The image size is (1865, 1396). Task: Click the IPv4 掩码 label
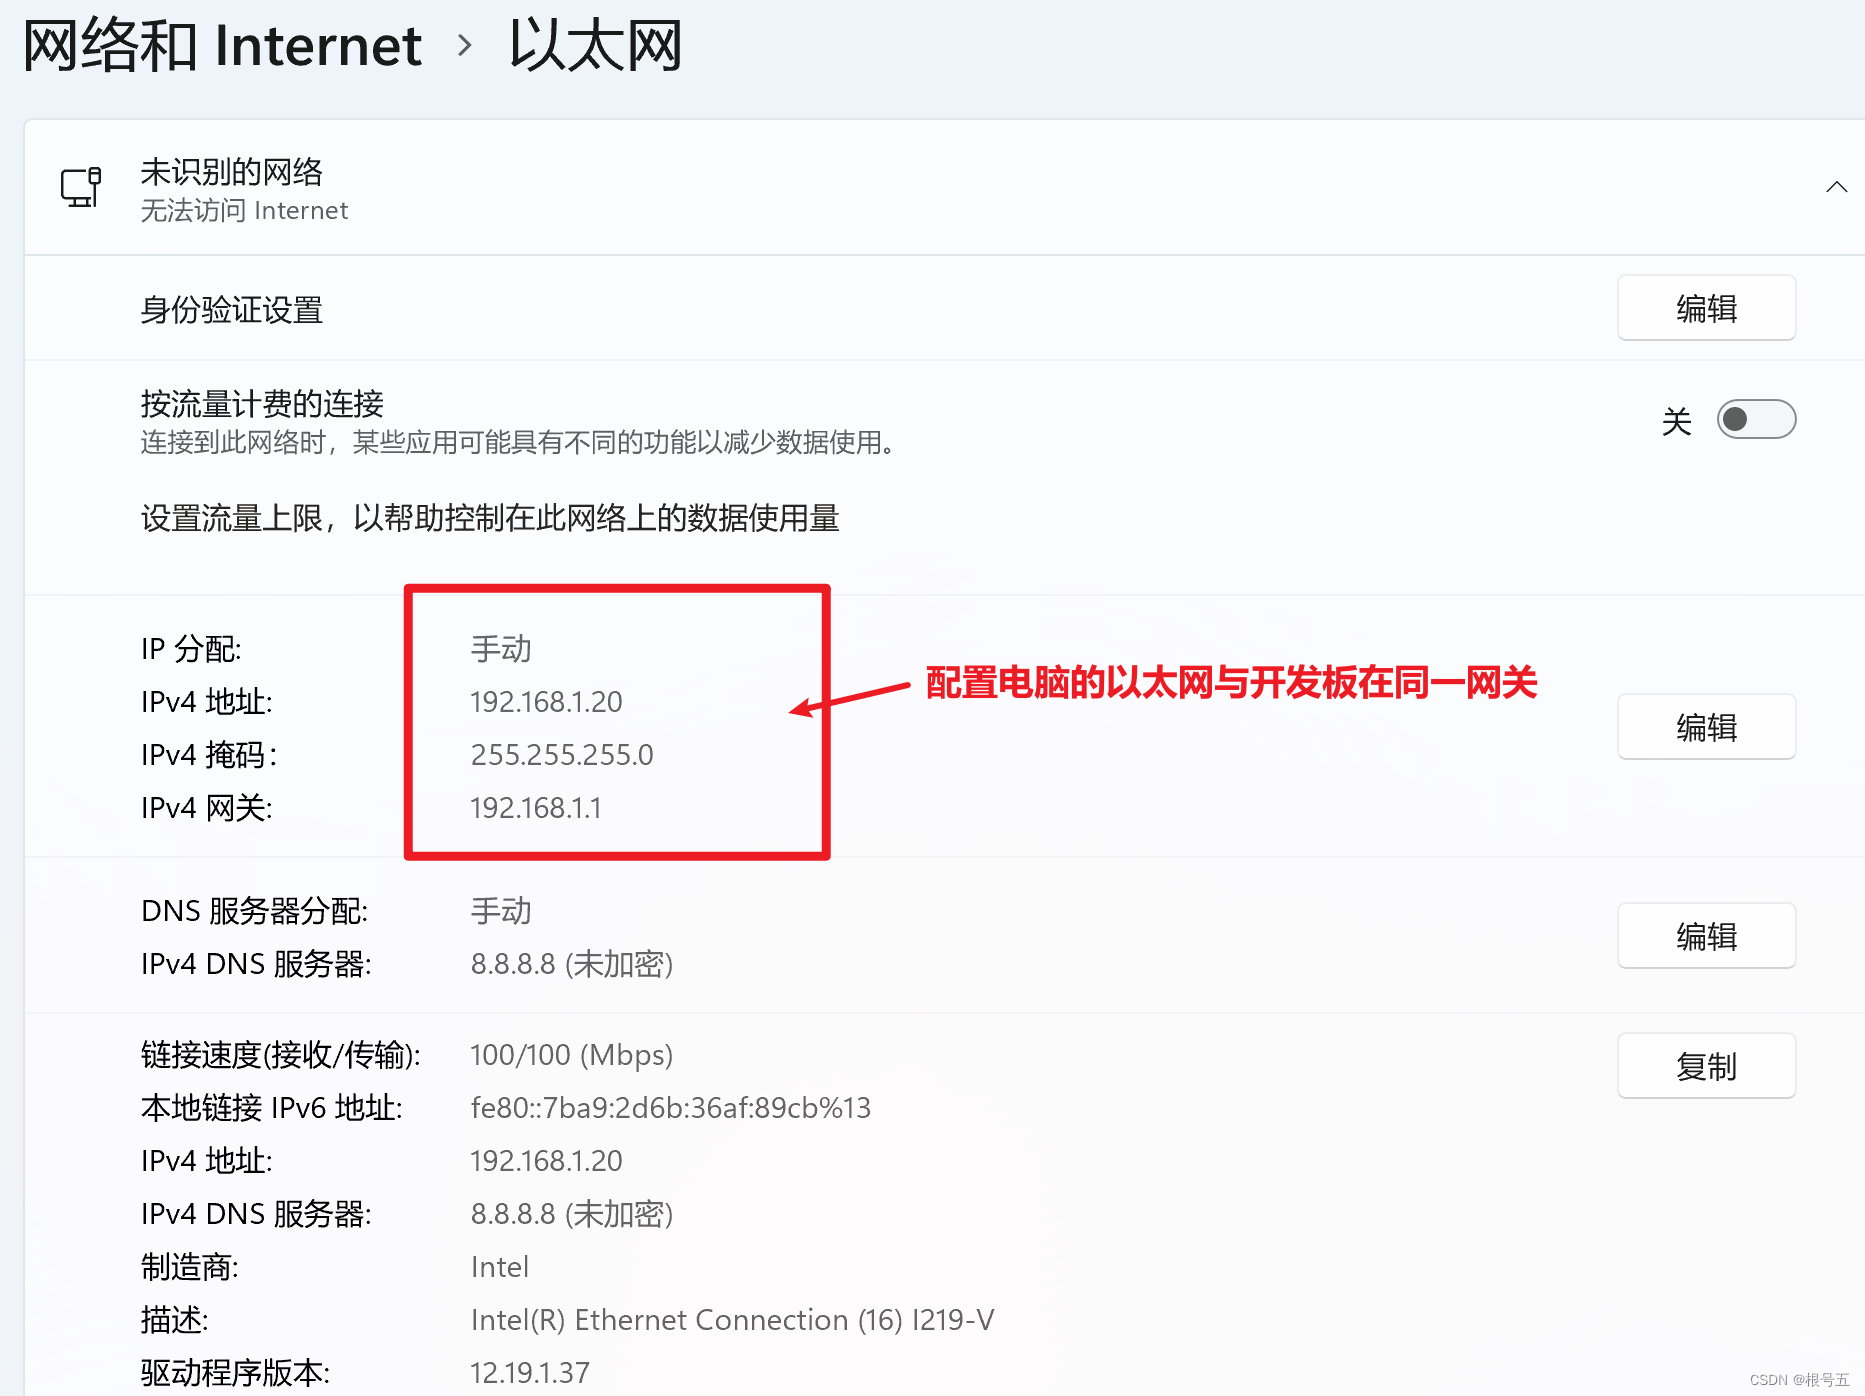tap(209, 755)
